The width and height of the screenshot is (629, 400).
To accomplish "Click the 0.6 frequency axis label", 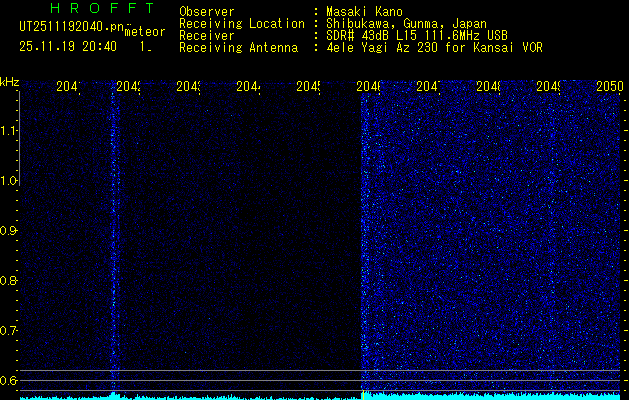I will [x=8, y=380].
